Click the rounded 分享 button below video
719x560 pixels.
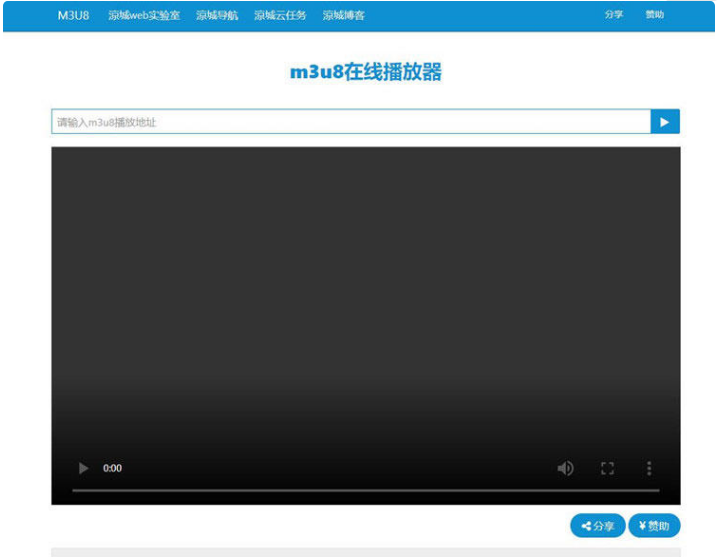pos(597,526)
